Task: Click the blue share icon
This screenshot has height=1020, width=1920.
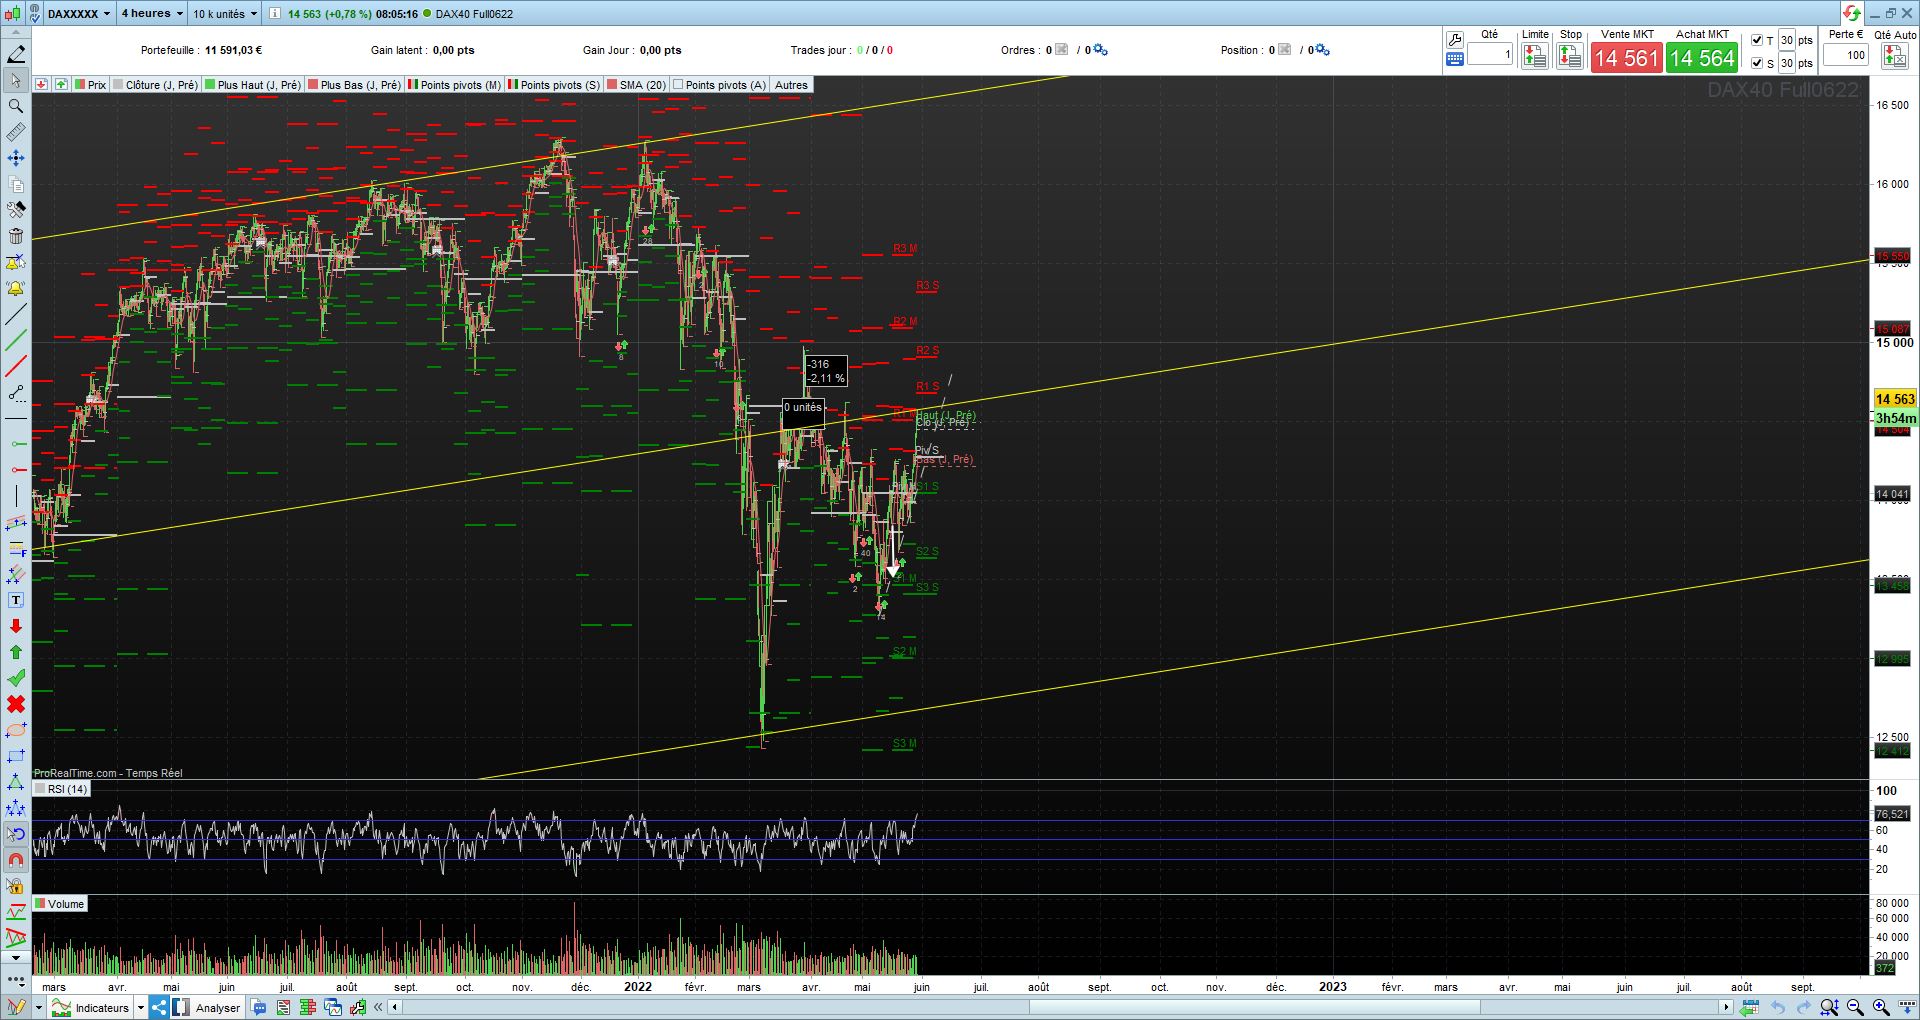Action: 159,1007
